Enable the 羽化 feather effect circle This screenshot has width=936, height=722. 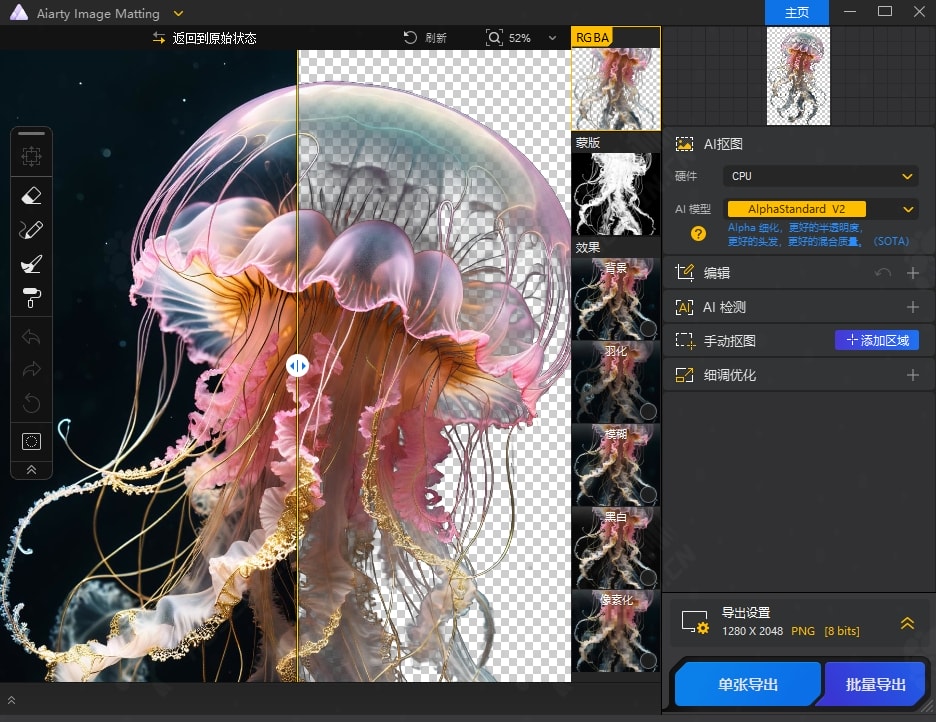click(647, 411)
